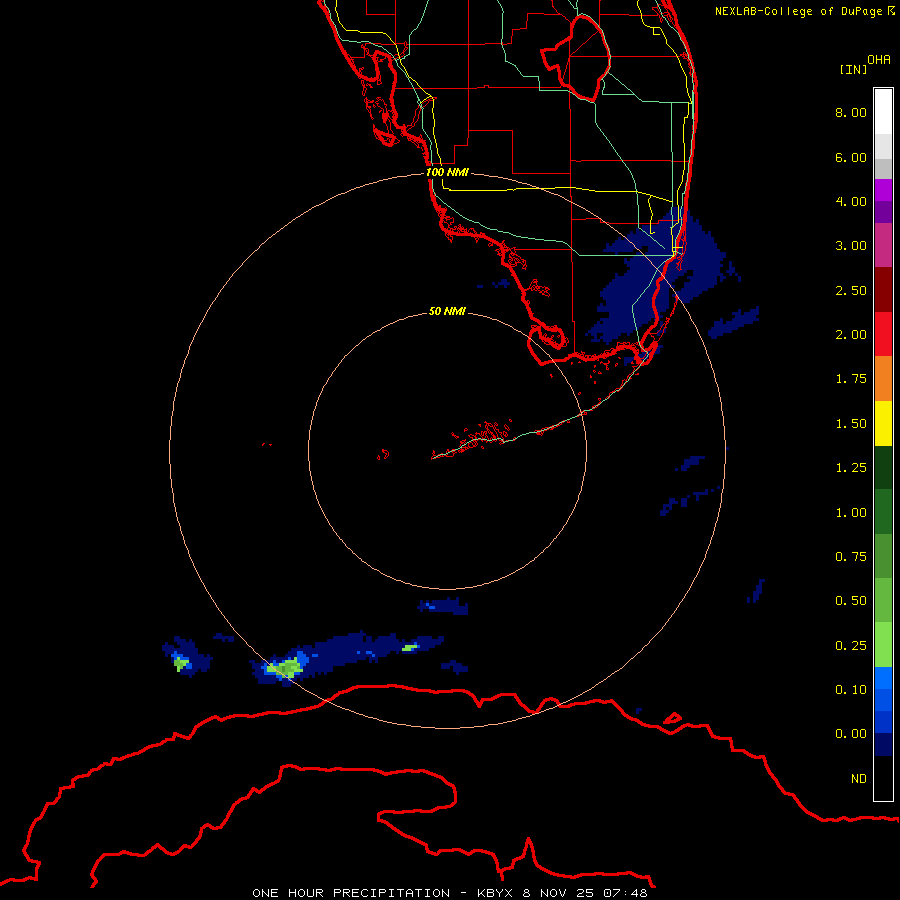Select the 8.00 legend value
Screen dimensions: 900x900
(x=851, y=112)
